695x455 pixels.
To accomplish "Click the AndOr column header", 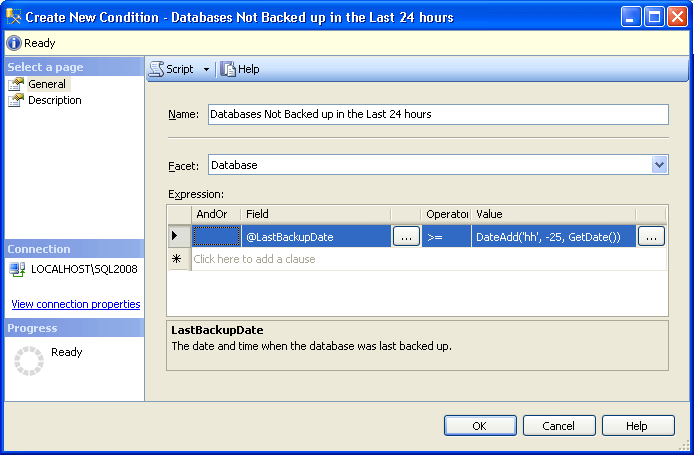I will [x=216, y=214].
